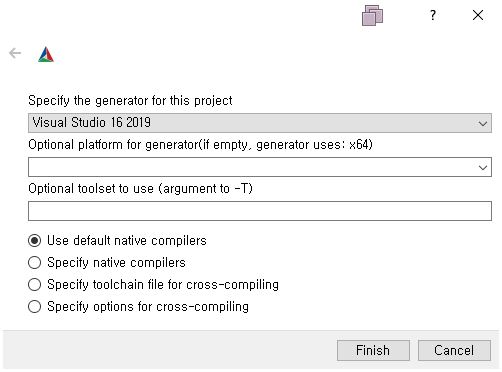The height and width of the screenshot is (372, 502).
Task: Click the 'Optional toolset to use' label
Action: (140, 189)
